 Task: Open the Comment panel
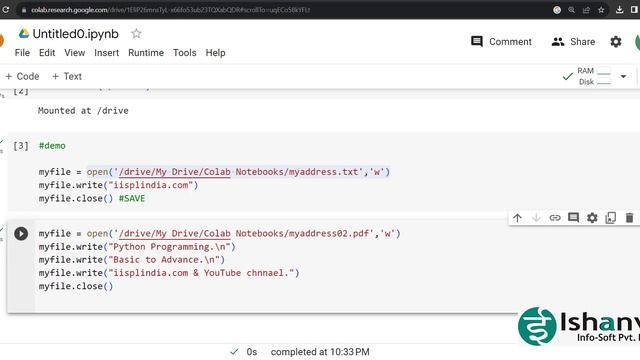tap(501, 42)
